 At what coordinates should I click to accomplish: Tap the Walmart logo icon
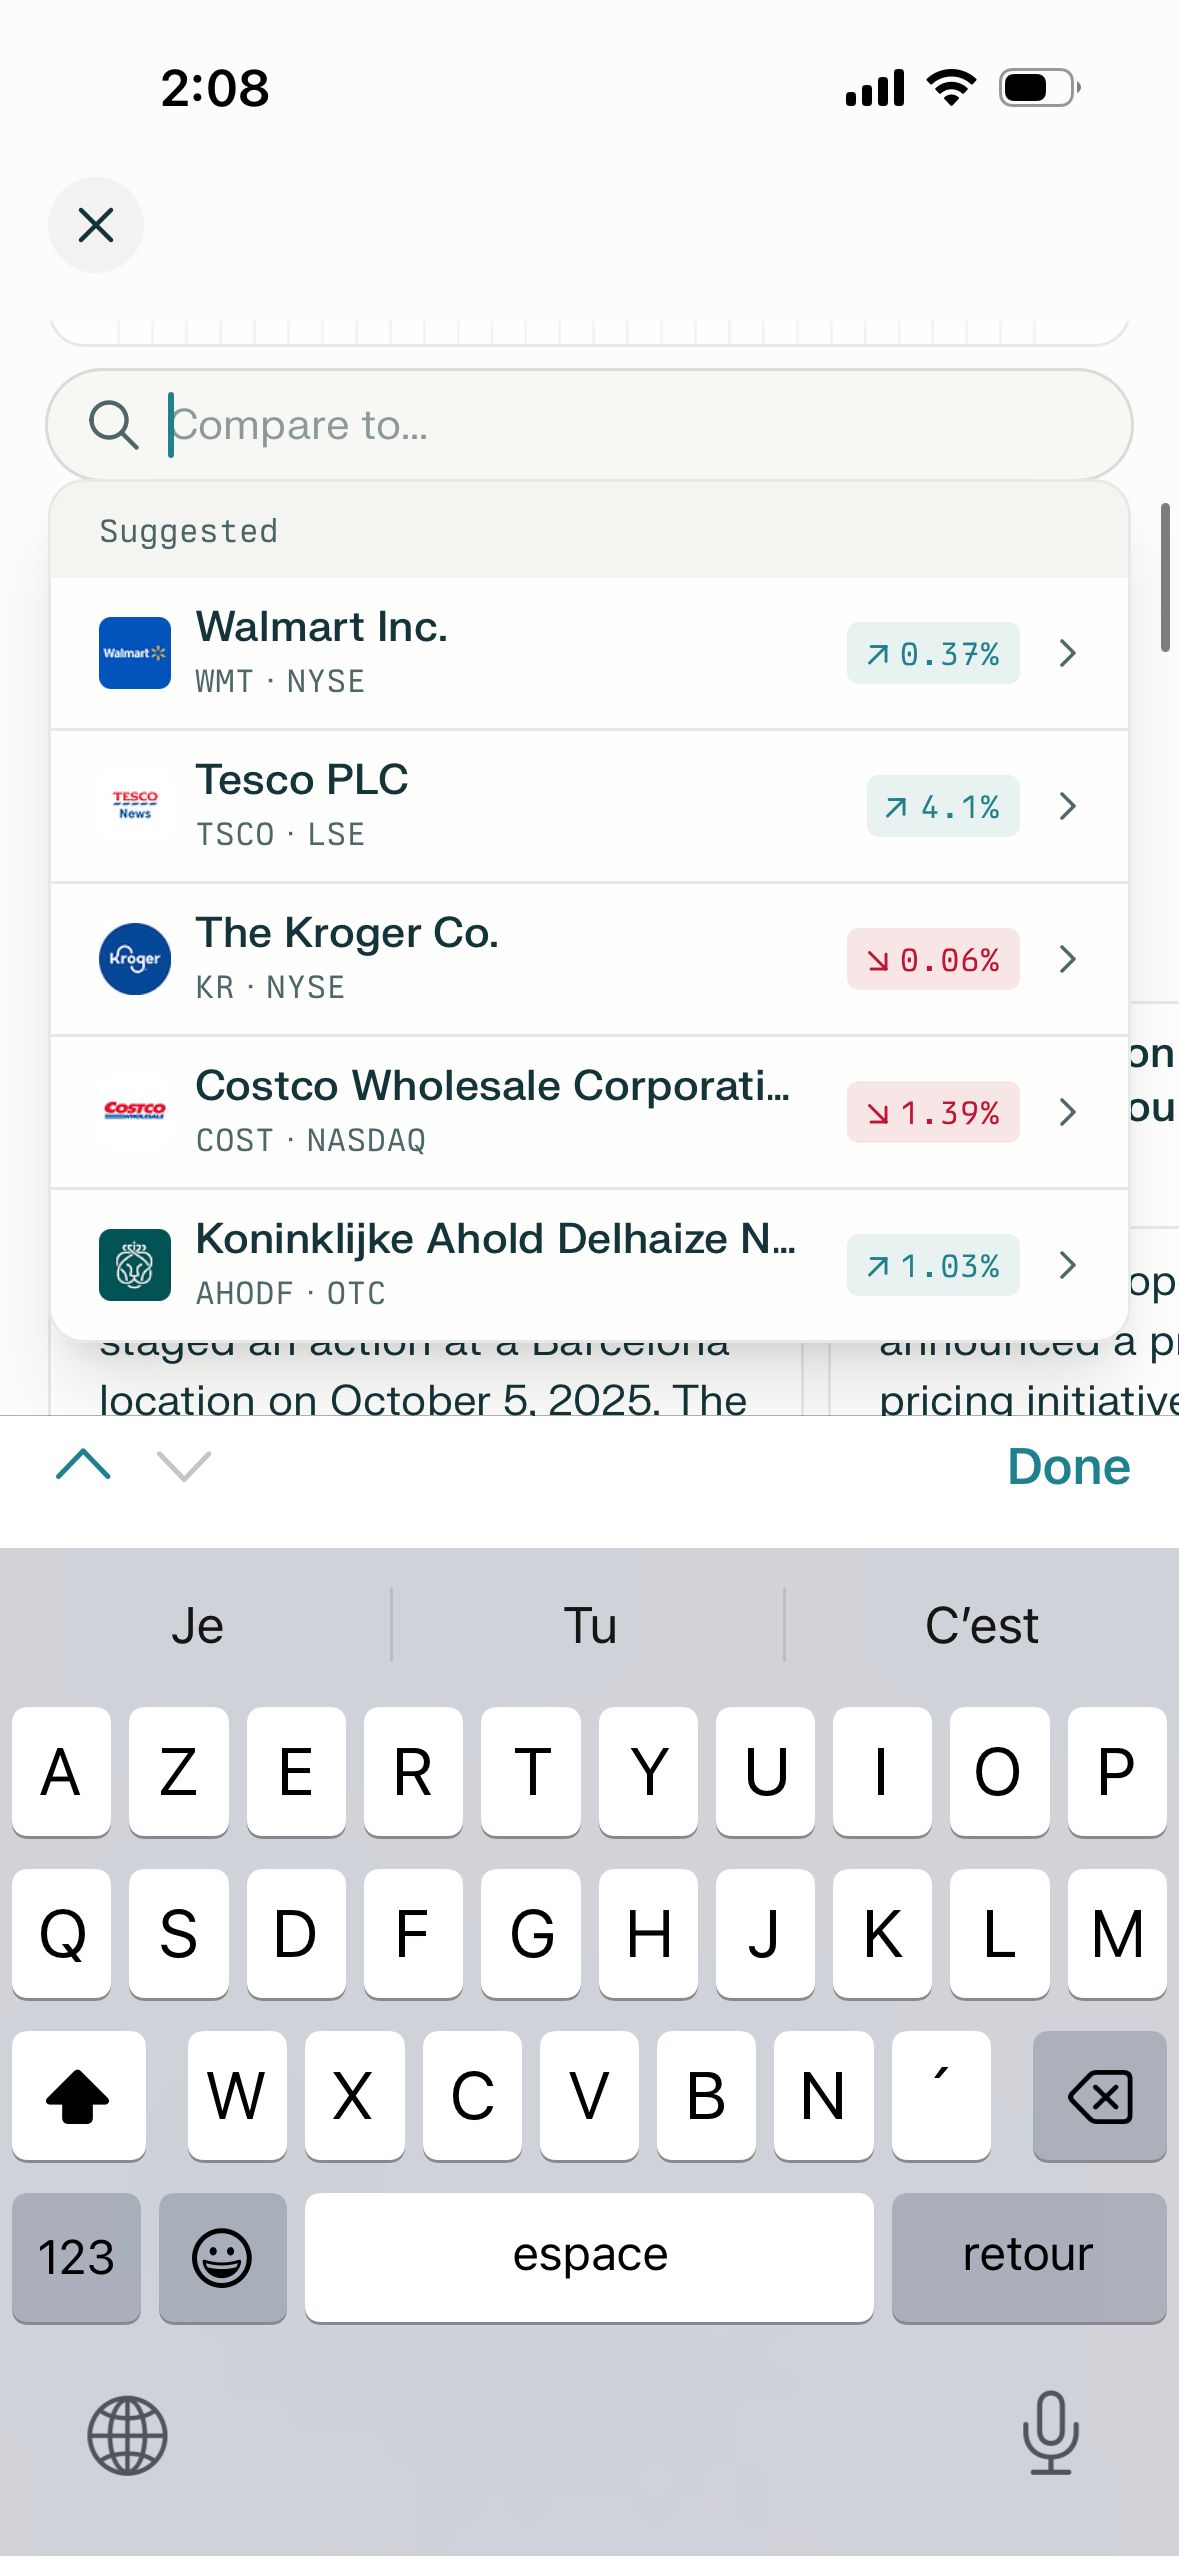tap(135, 653)
